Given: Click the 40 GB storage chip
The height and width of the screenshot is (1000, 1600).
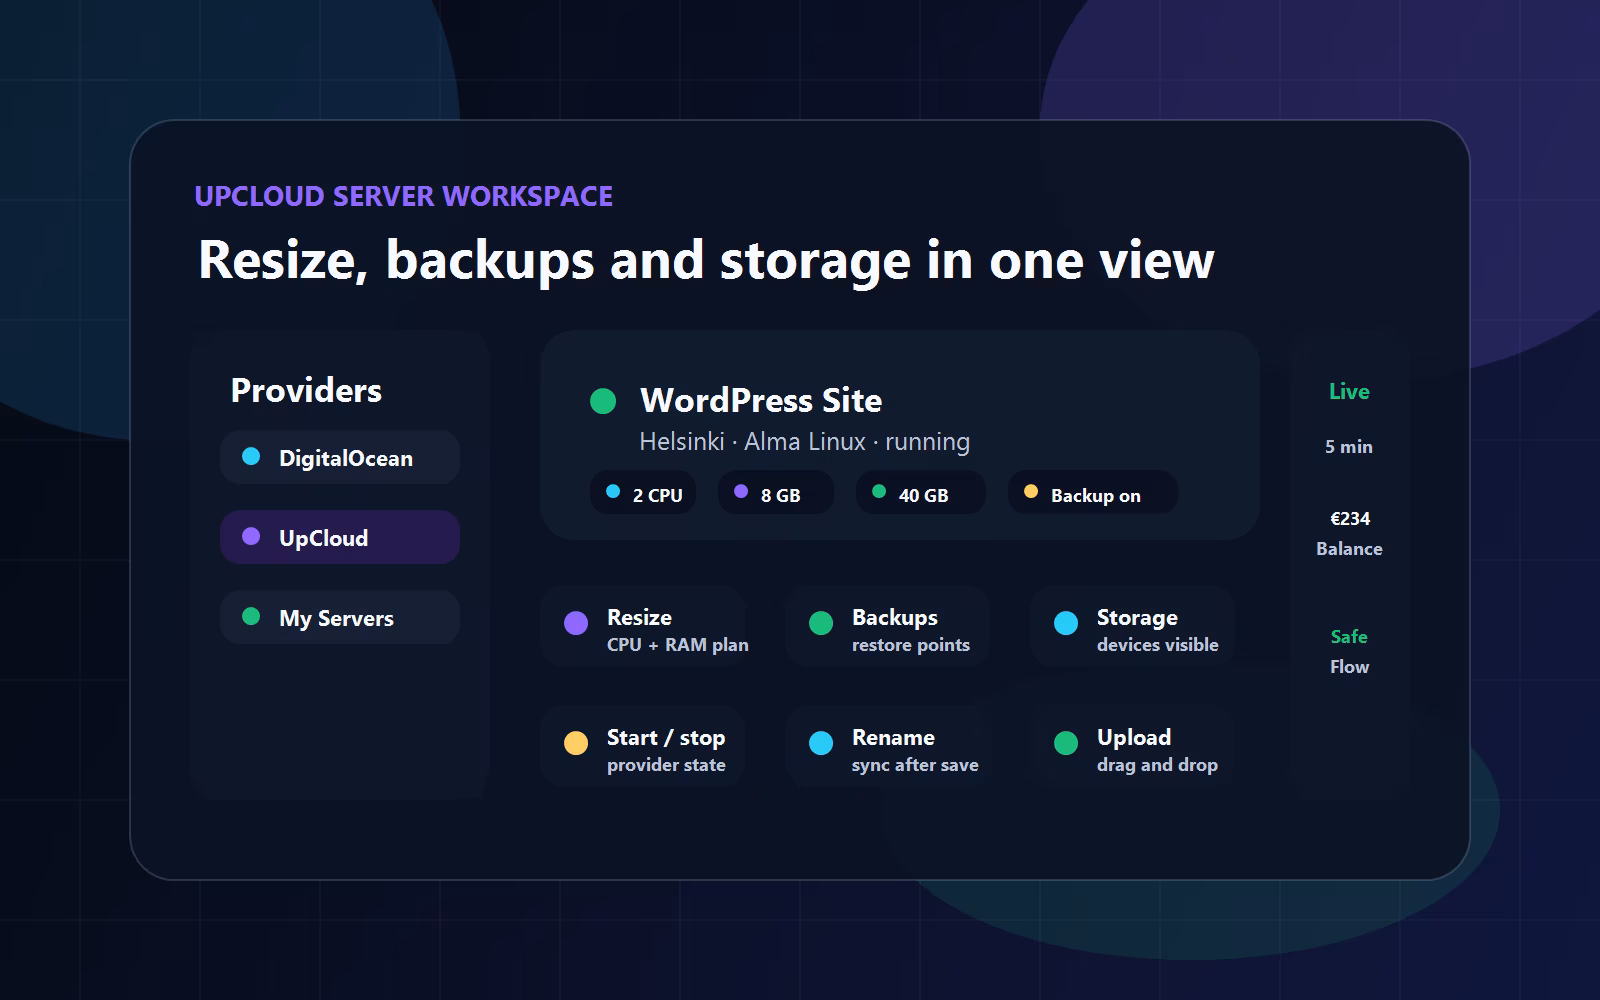Looking at the screenshot, I should [921, 493].
